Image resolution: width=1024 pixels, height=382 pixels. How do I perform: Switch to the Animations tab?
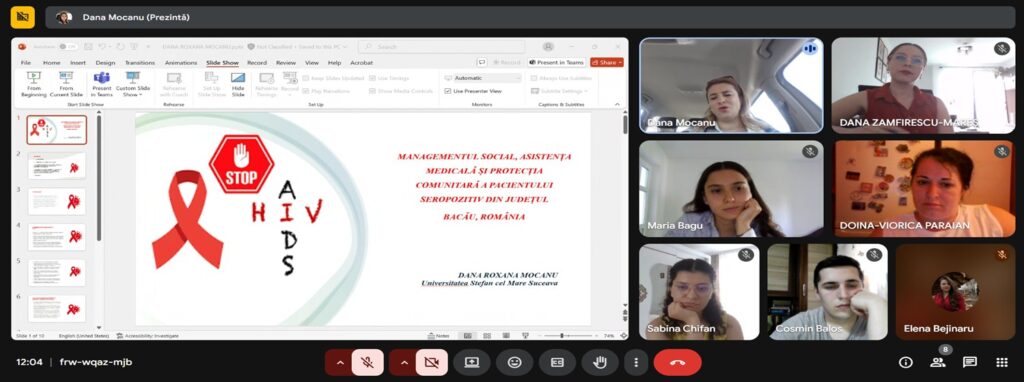(181, 63)
